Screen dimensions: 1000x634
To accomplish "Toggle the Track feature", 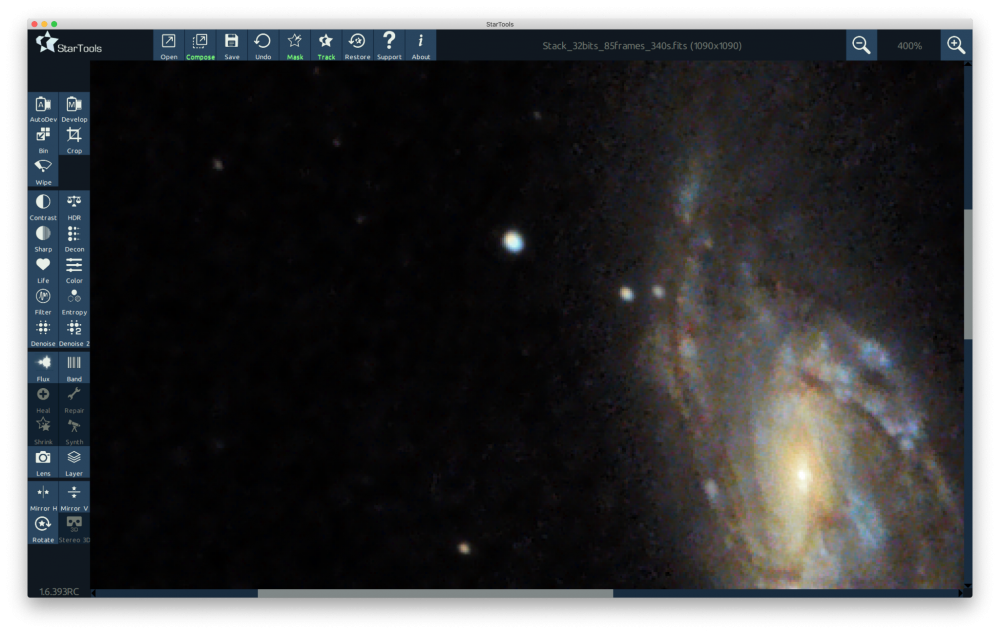I will (326, 45).
